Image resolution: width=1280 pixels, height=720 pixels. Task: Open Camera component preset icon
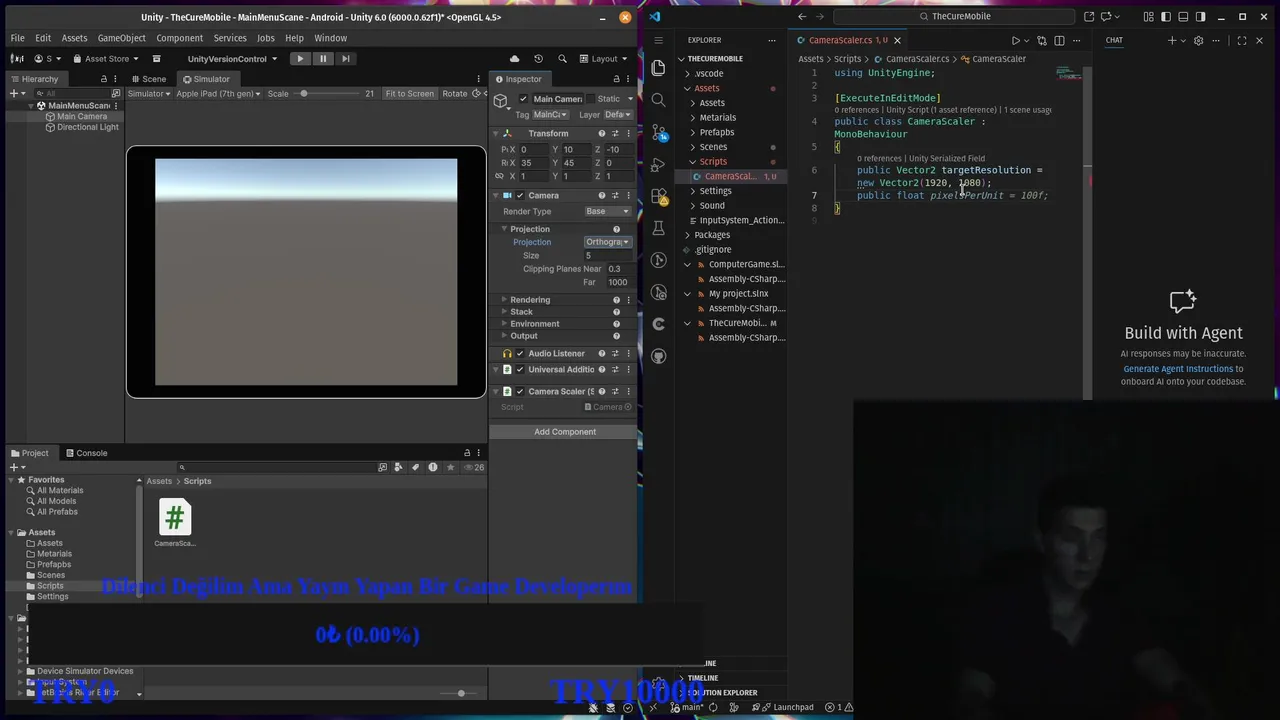[x=615, y=195]
